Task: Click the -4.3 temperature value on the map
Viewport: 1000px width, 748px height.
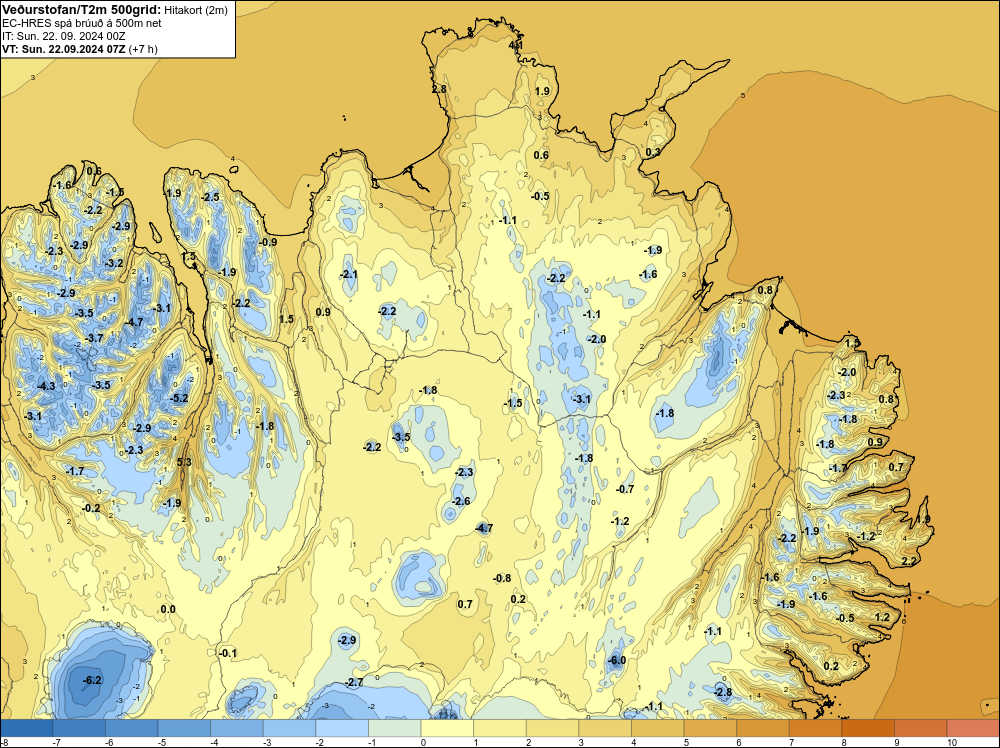Action: point(46,386)
